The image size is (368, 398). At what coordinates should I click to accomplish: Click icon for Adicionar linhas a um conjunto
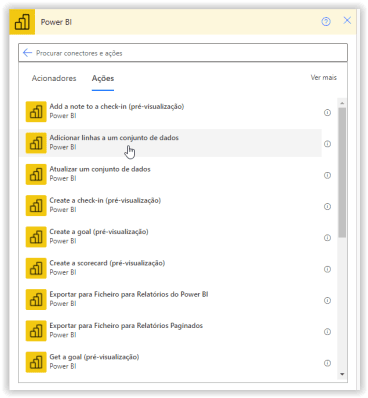tap(36, 143)
